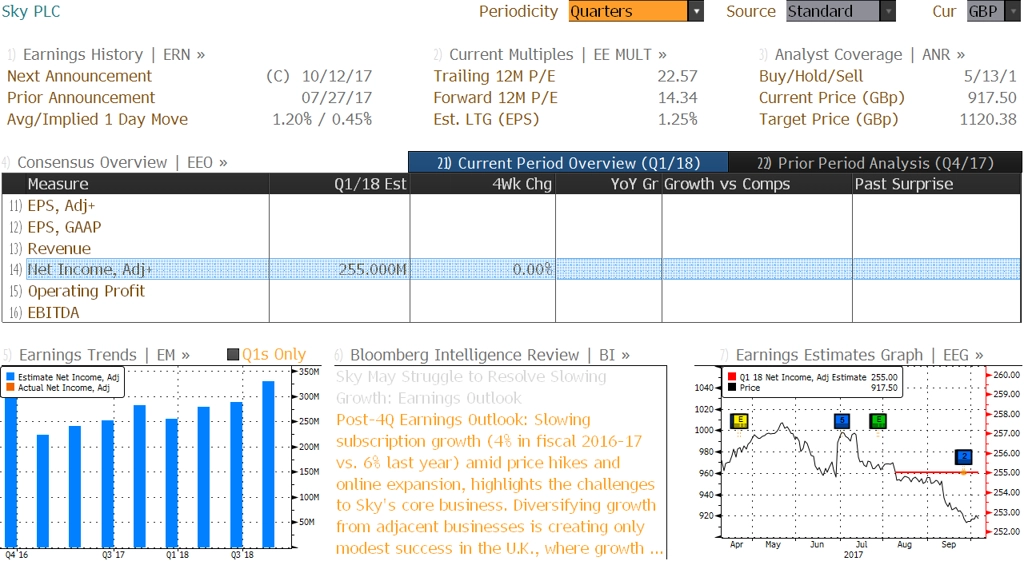1024x561 pixels.
Task: Toggle the Q1s Only checkbox
Action: [x=232, y=355]
